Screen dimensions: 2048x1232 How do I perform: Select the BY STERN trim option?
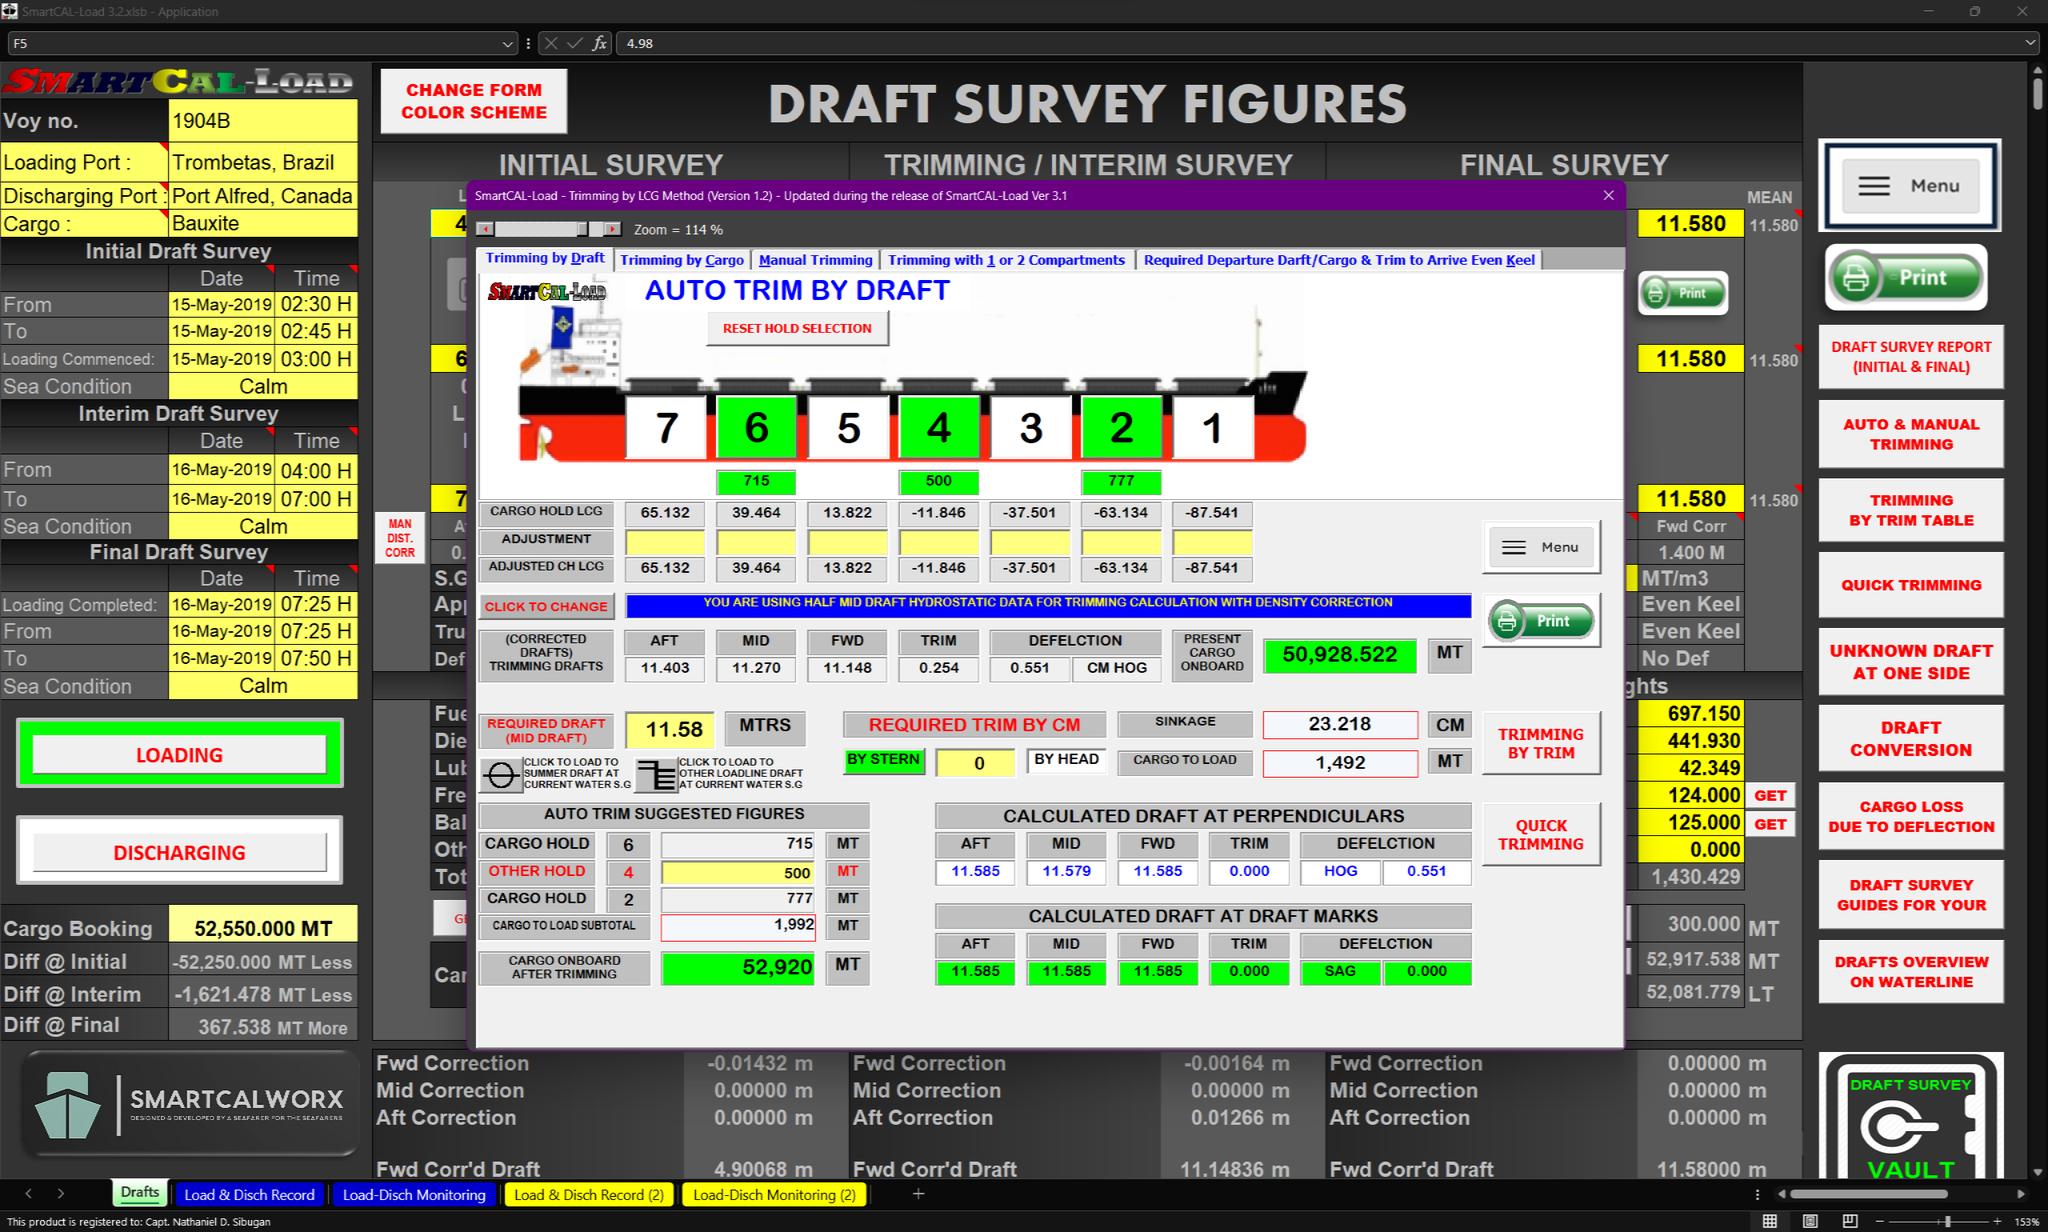click(884, 761)
